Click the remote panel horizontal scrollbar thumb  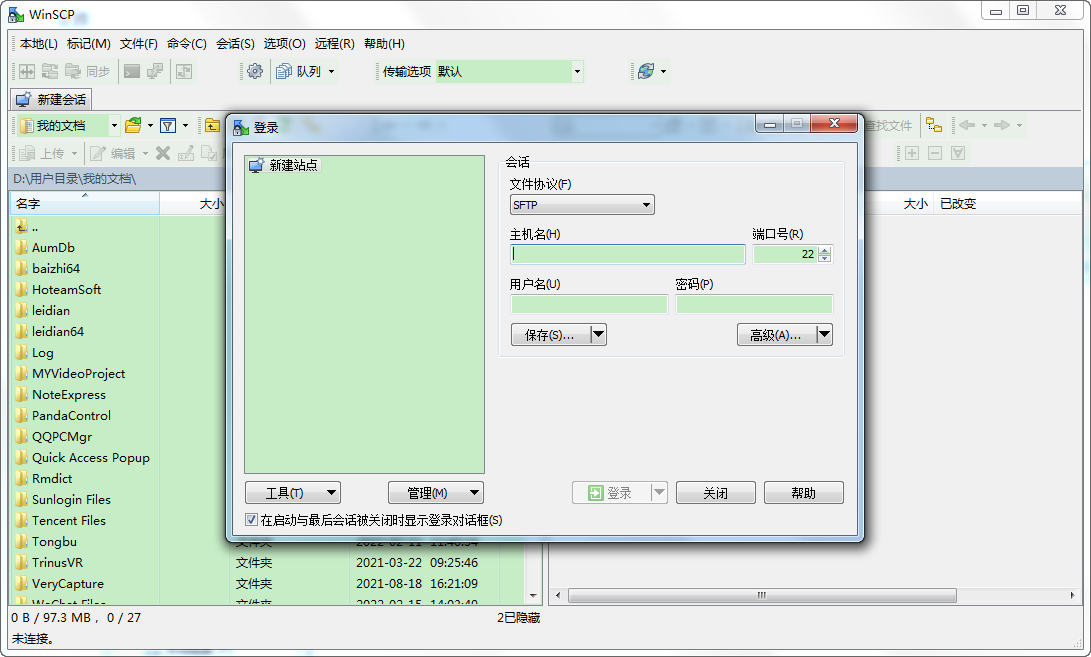click(x=762, y=596)
